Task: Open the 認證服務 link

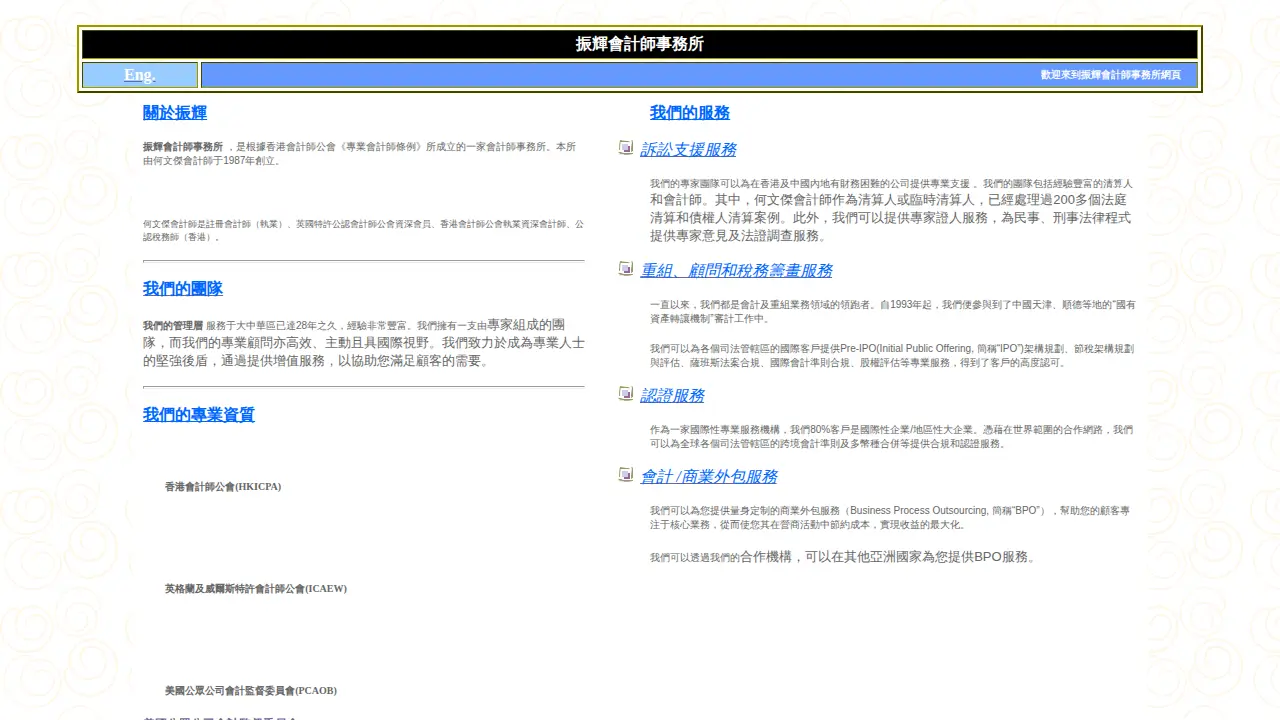Action: point(672,396)
